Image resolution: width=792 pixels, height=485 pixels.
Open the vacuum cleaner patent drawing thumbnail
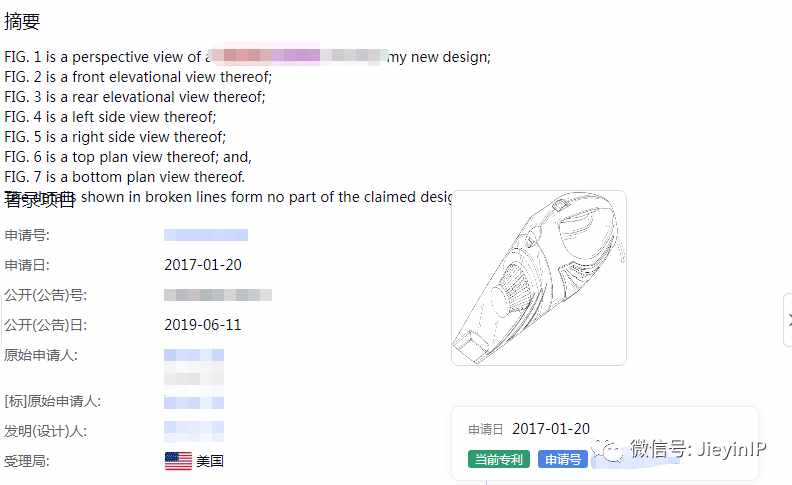[x=538, y=277]
